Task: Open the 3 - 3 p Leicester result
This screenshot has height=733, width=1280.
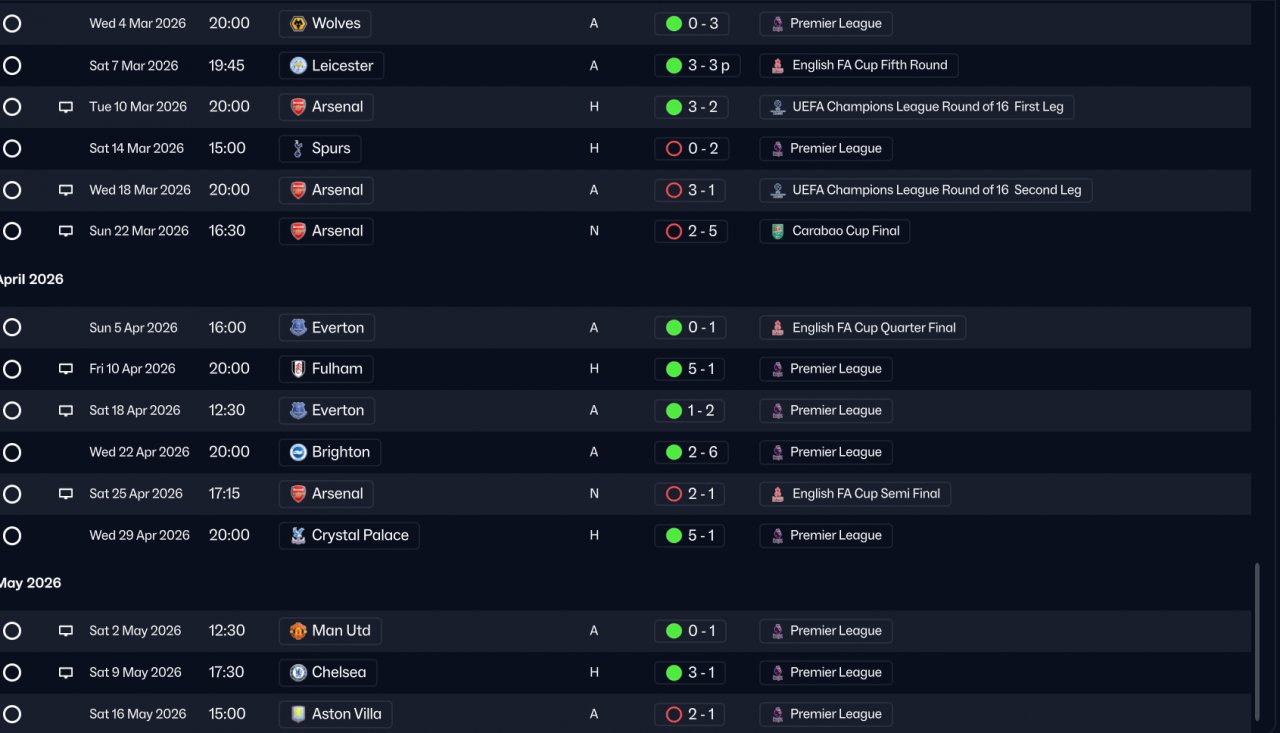Action: pos(697,65)
